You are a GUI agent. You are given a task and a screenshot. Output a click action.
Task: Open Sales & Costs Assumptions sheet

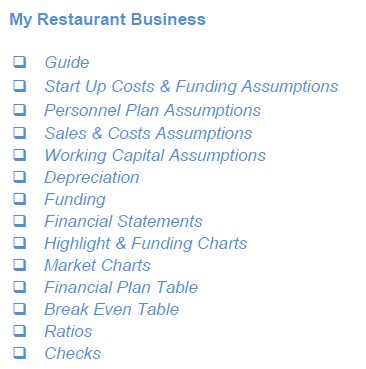148,133
